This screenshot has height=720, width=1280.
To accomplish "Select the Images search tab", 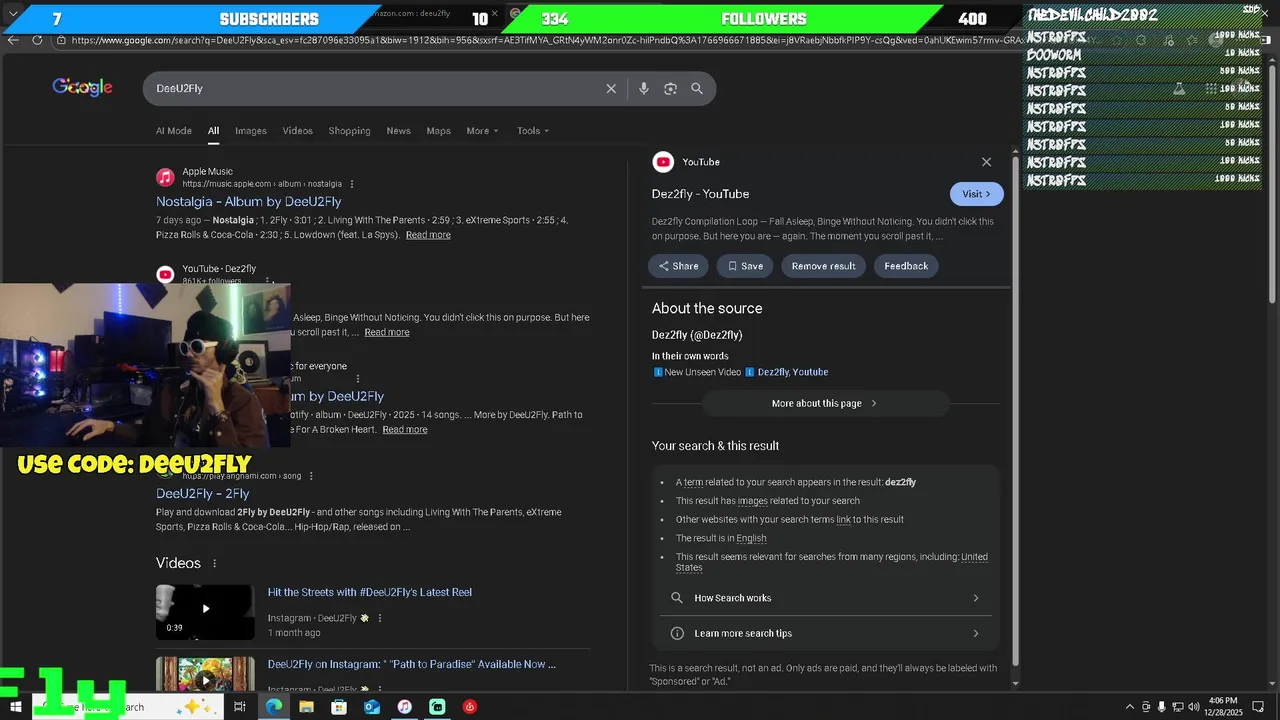I will click(x=251, y=131).
